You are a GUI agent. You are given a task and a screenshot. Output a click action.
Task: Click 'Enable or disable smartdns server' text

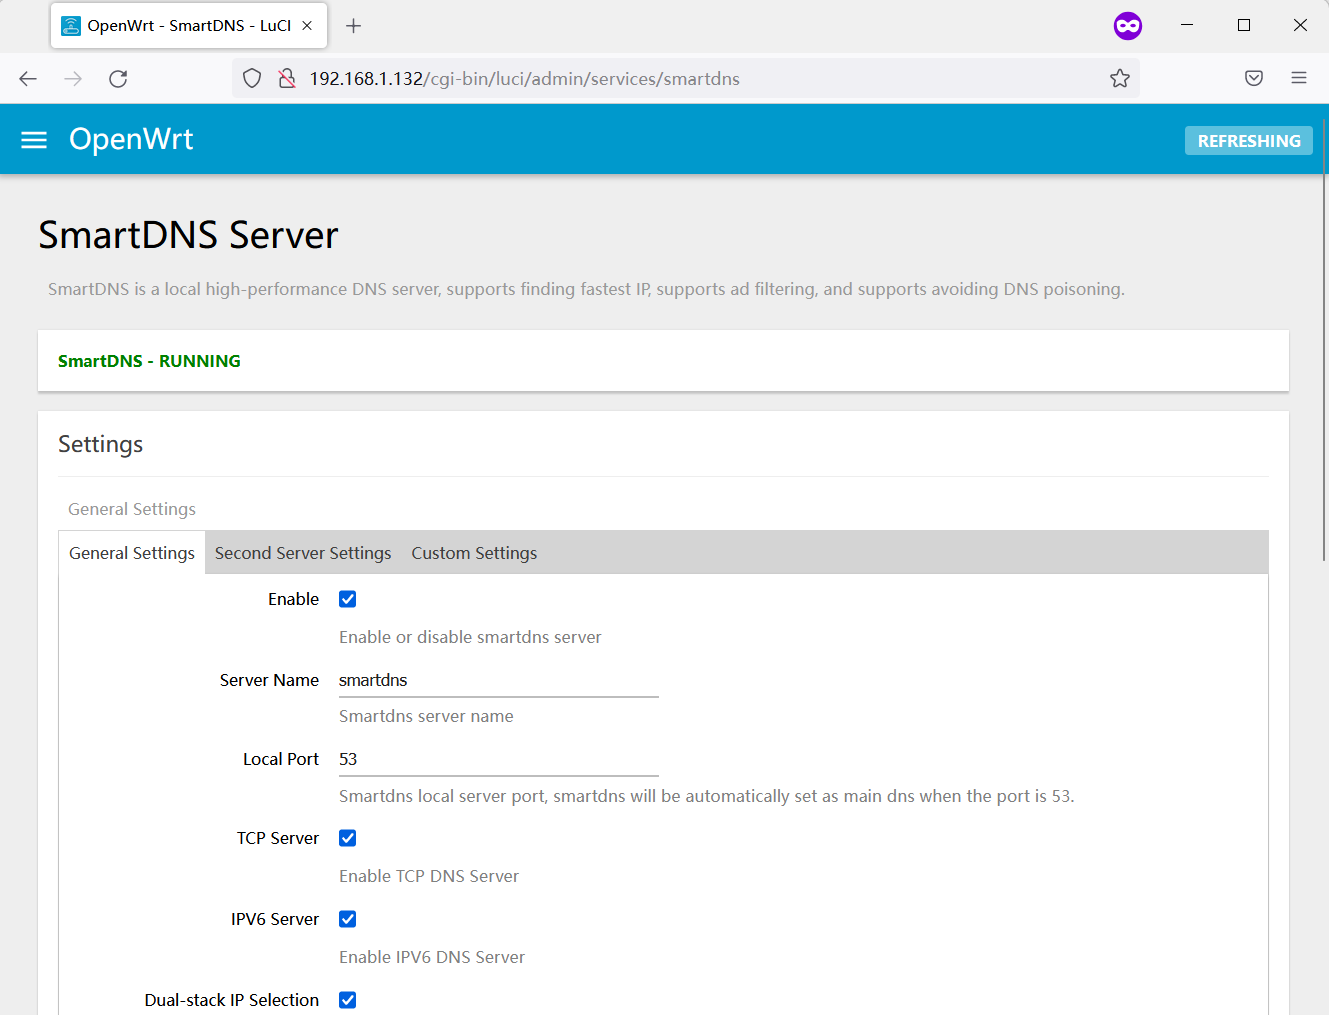pos(470,637)
